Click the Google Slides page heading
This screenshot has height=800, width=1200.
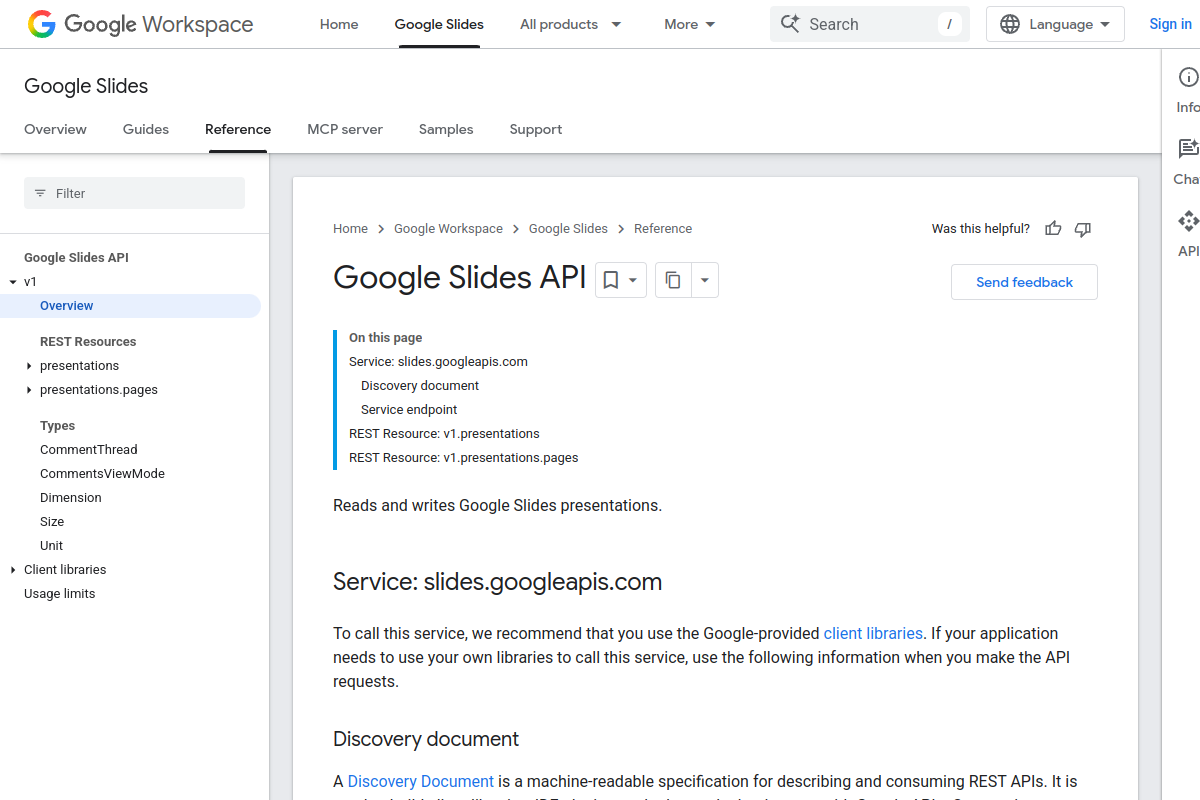click(x=86, y=86)
